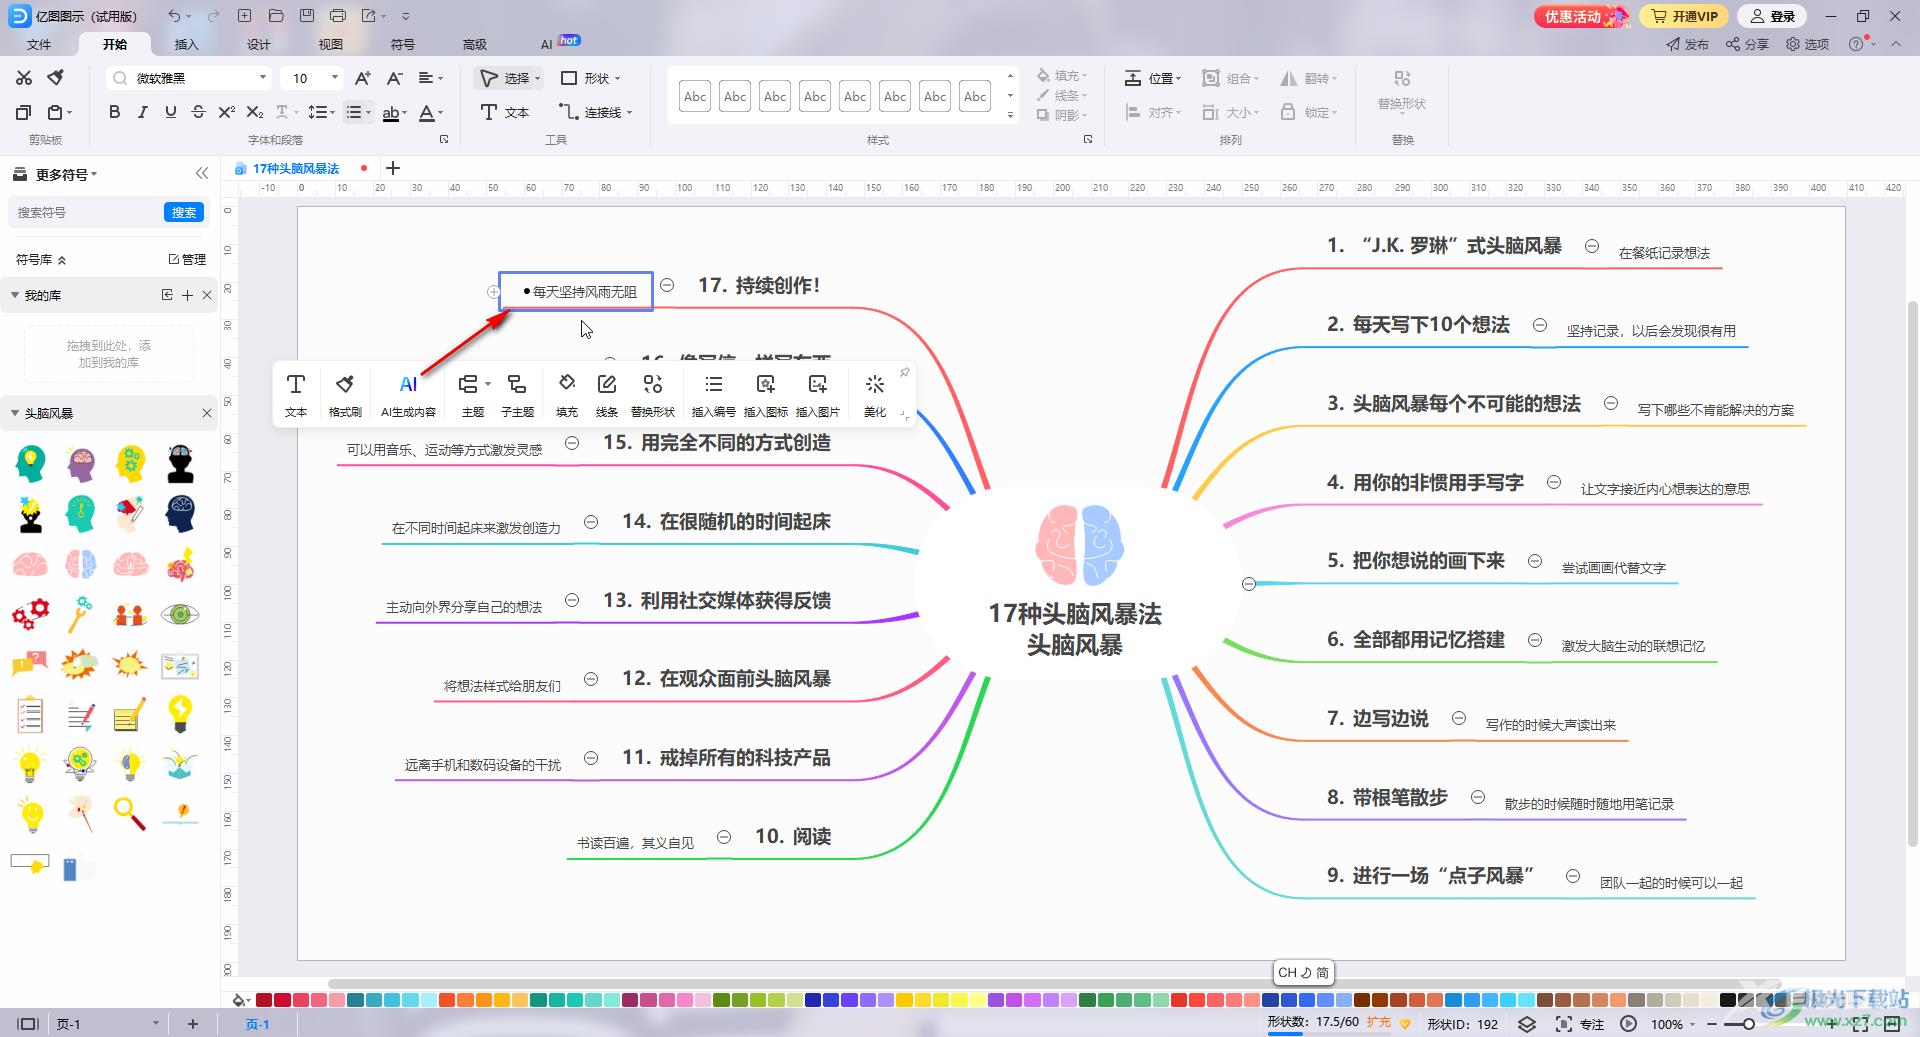Collapse the 我的库 section
Image resolution: width=1920 pixels, height=1037 pixels.
[x=15, y=295]
